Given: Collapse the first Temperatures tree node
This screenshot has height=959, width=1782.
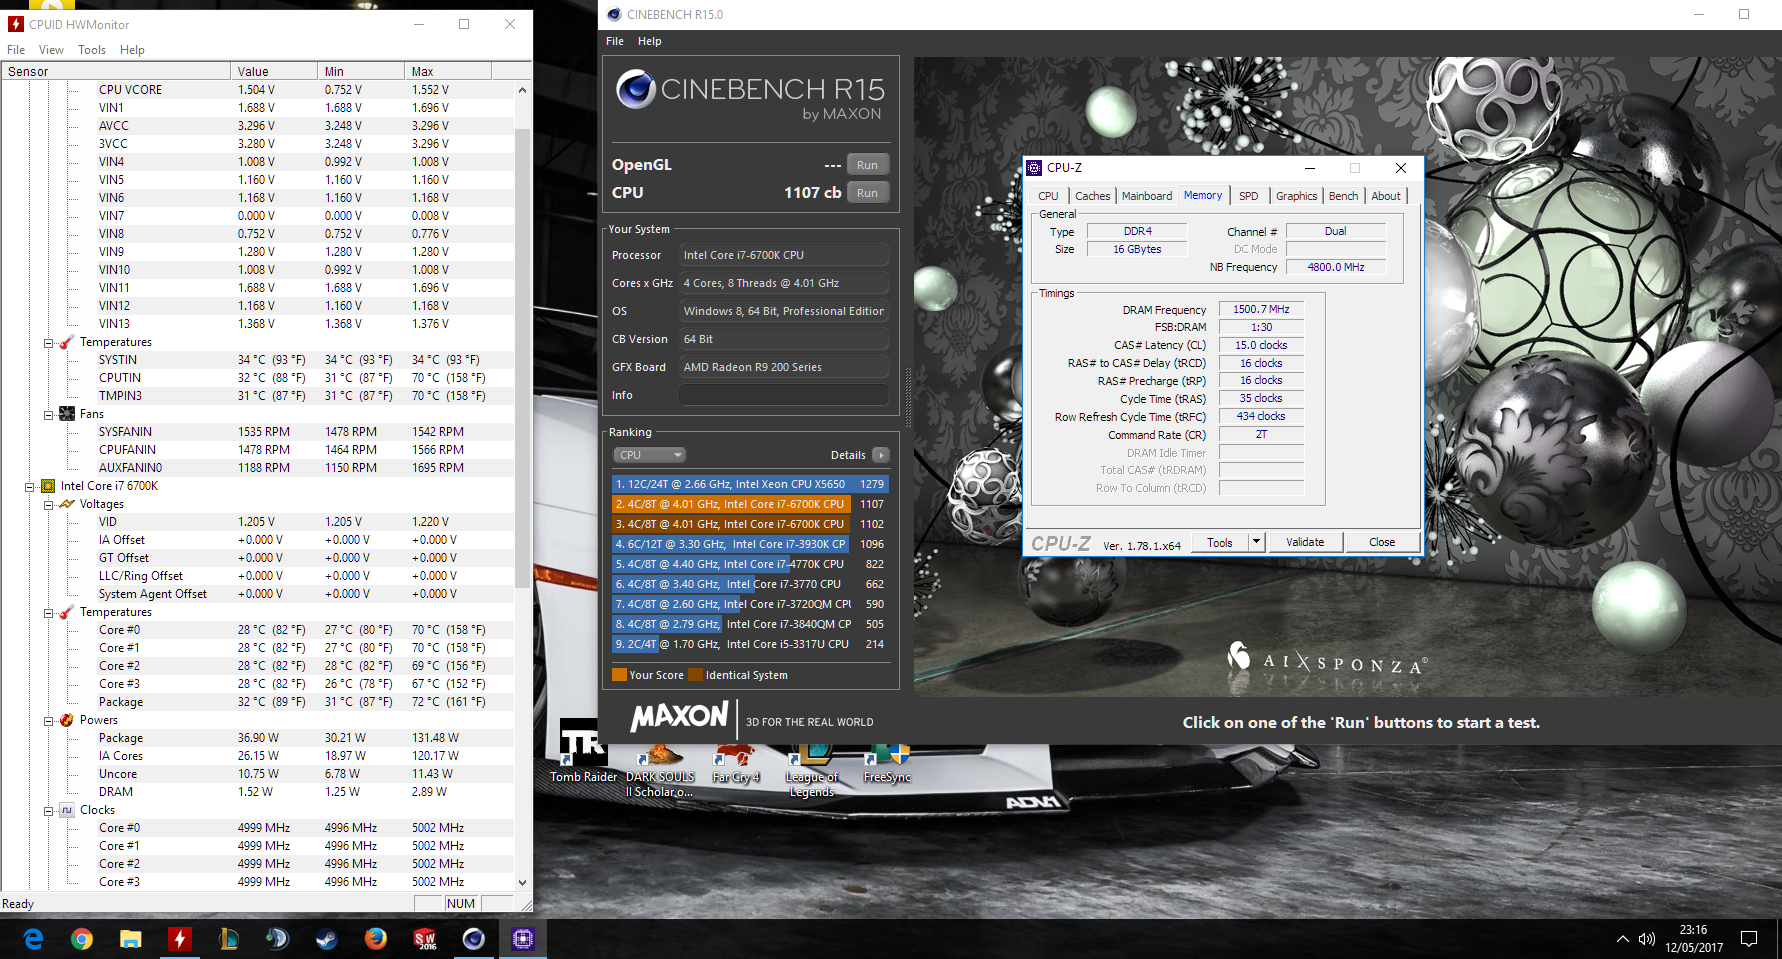Looking at the screenshot, I should point(48,342).
